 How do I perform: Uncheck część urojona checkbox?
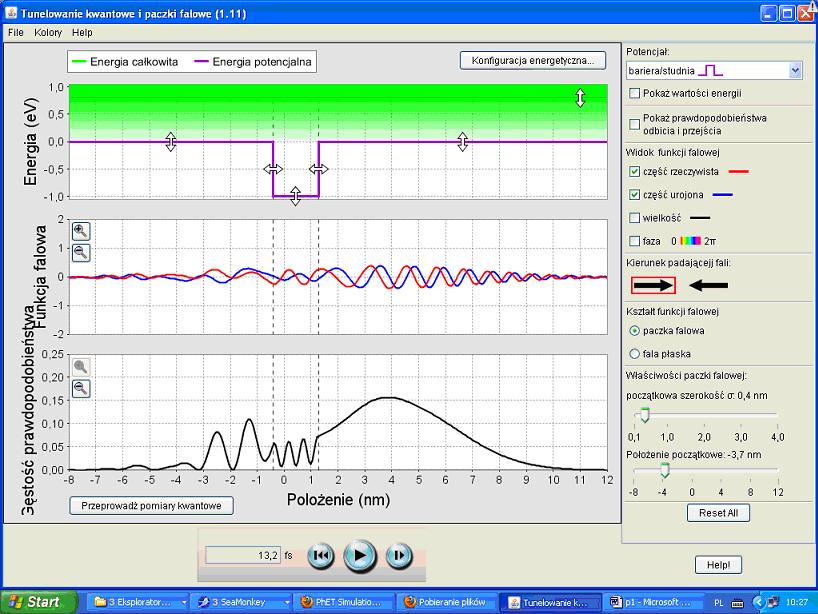634,195
